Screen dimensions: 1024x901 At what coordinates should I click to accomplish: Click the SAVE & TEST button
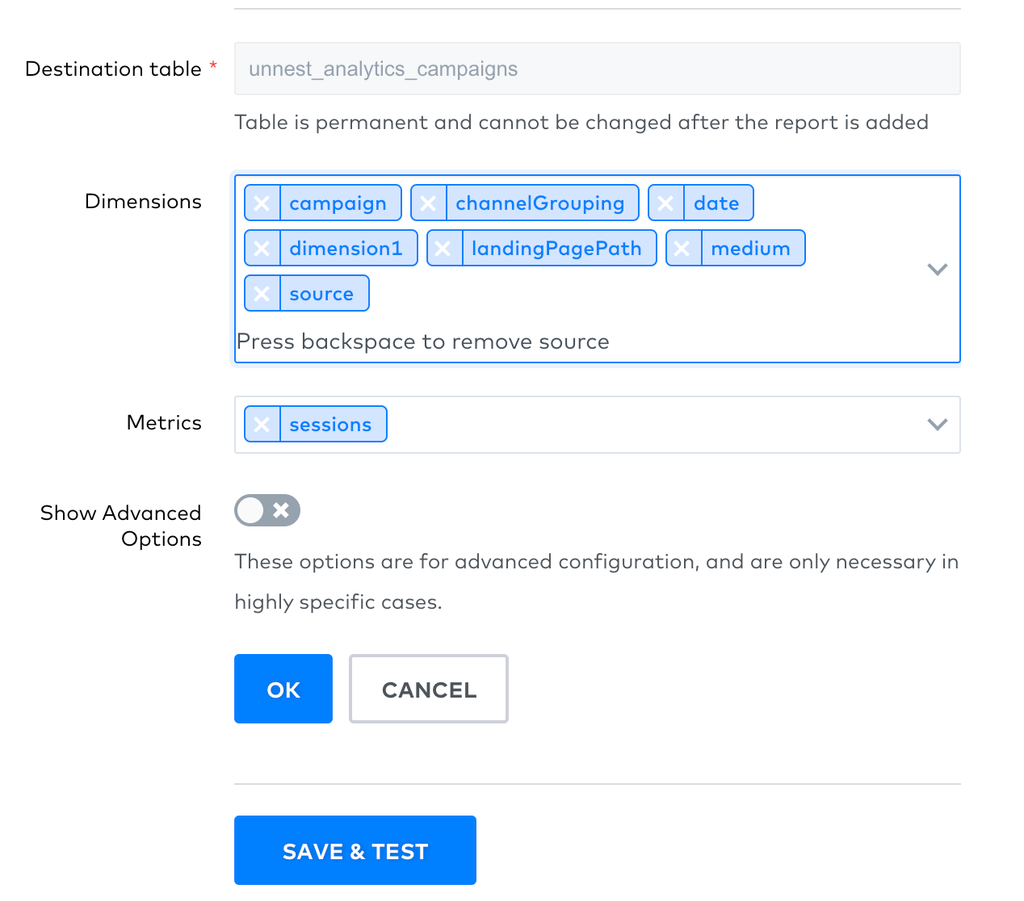pyautogui.click(x=355, y=851)
